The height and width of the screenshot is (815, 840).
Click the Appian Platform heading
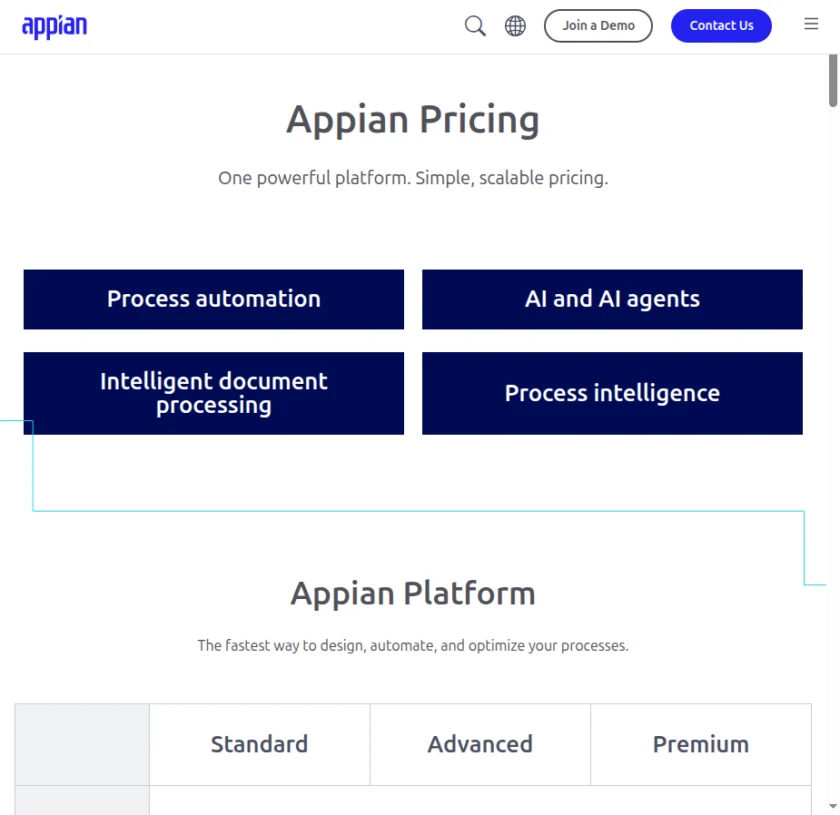(x=412, y=593)
